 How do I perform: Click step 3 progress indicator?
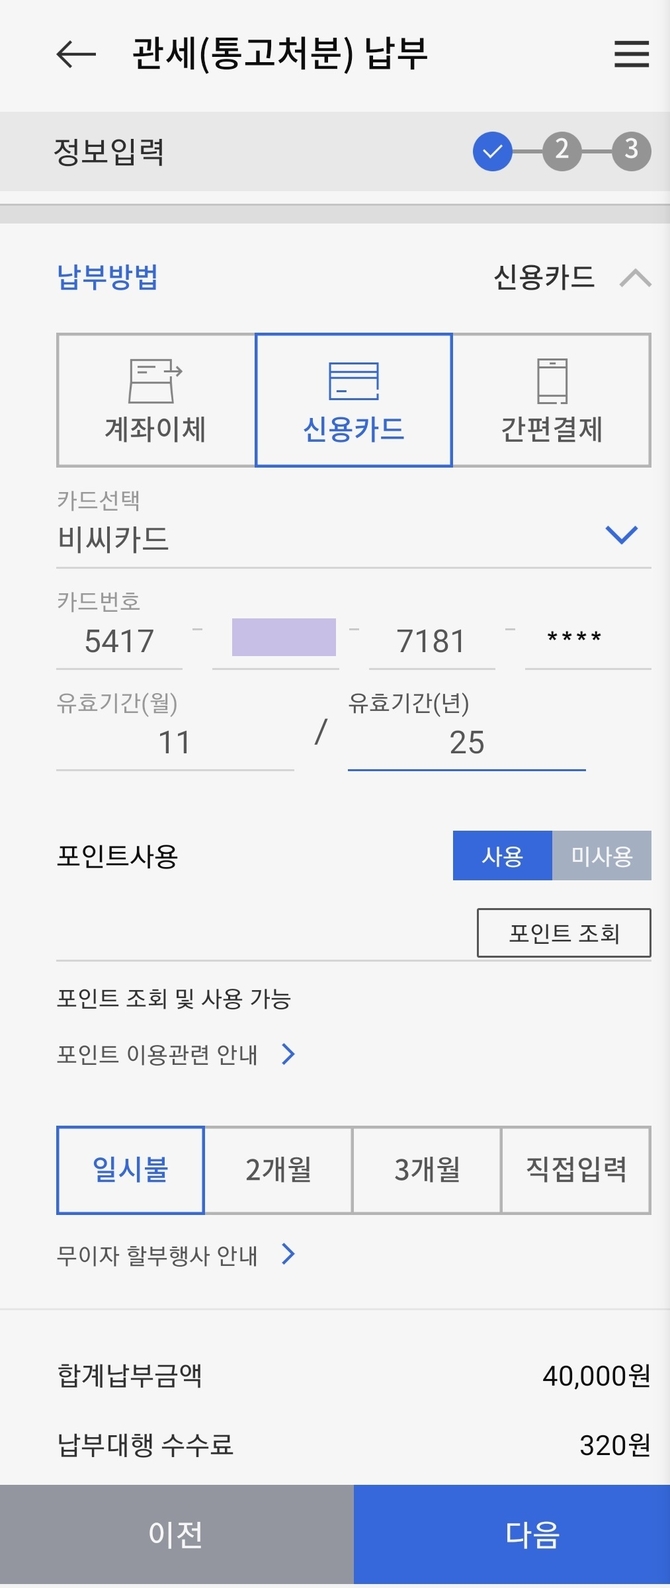(x=631, y=151)
